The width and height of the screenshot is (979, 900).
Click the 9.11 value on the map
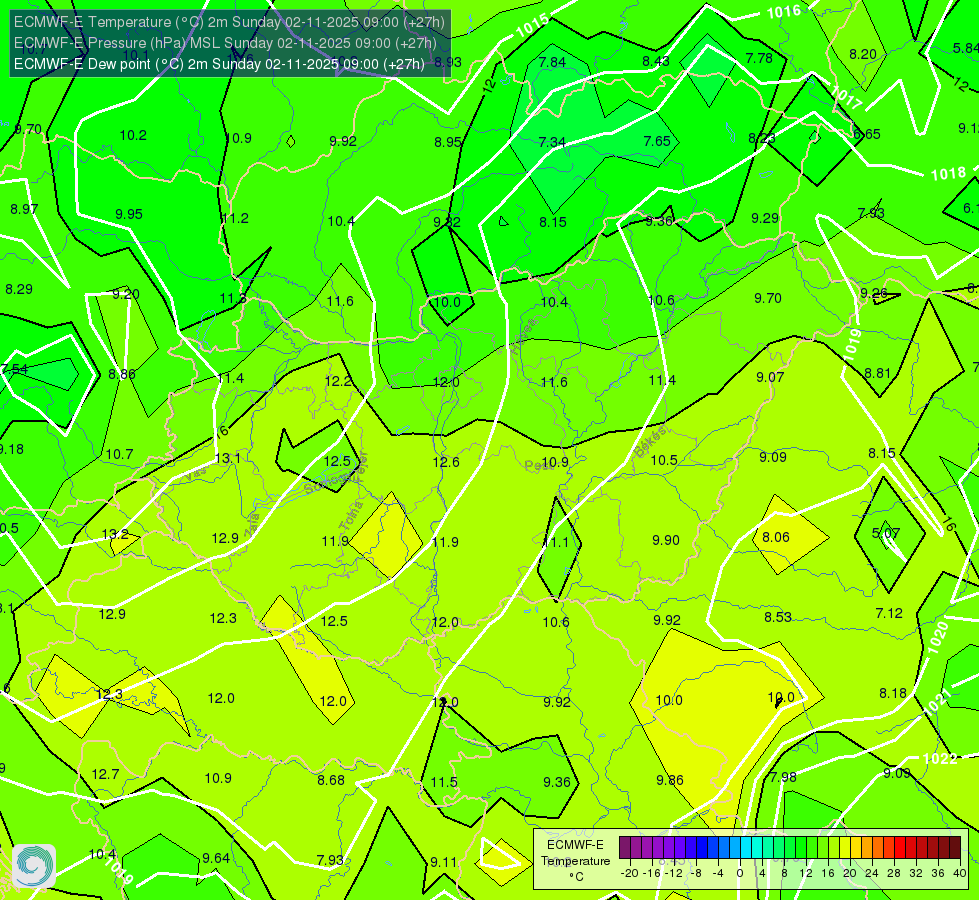pyautogui.click(x=443, y=862)
